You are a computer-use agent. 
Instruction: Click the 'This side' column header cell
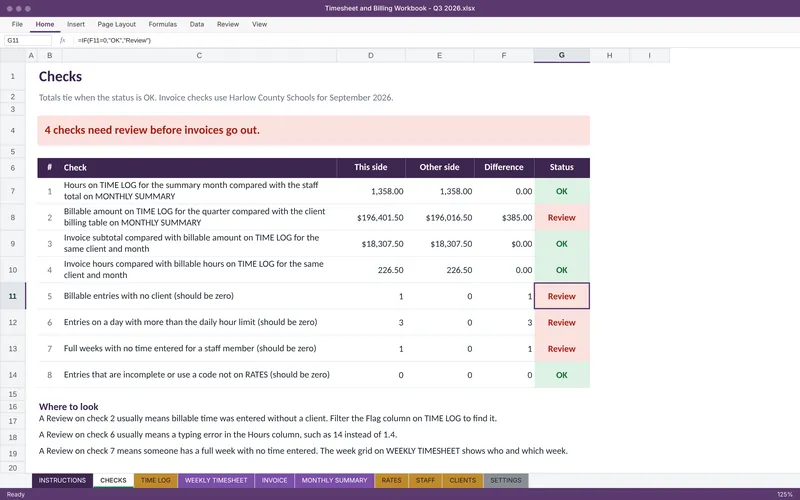[x=371, y=167]
